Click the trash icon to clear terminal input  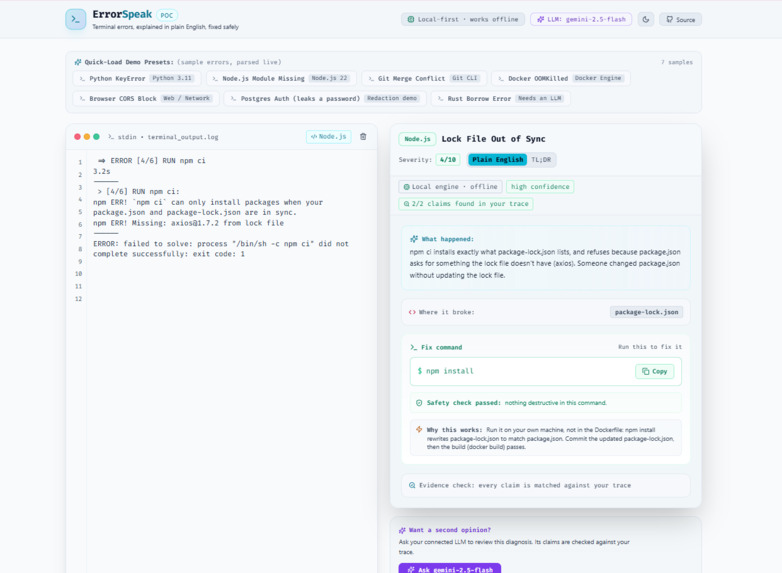pos(363,137)
